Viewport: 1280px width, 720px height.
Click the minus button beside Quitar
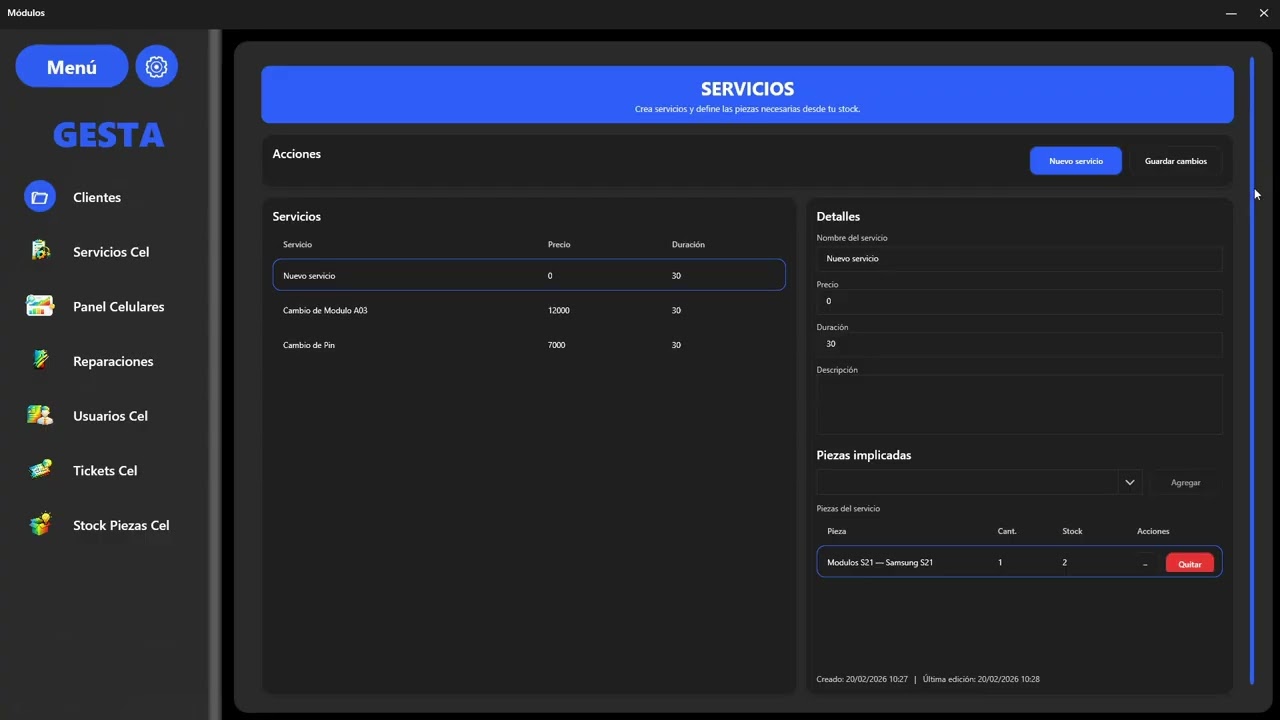[x=1145, y=564]
